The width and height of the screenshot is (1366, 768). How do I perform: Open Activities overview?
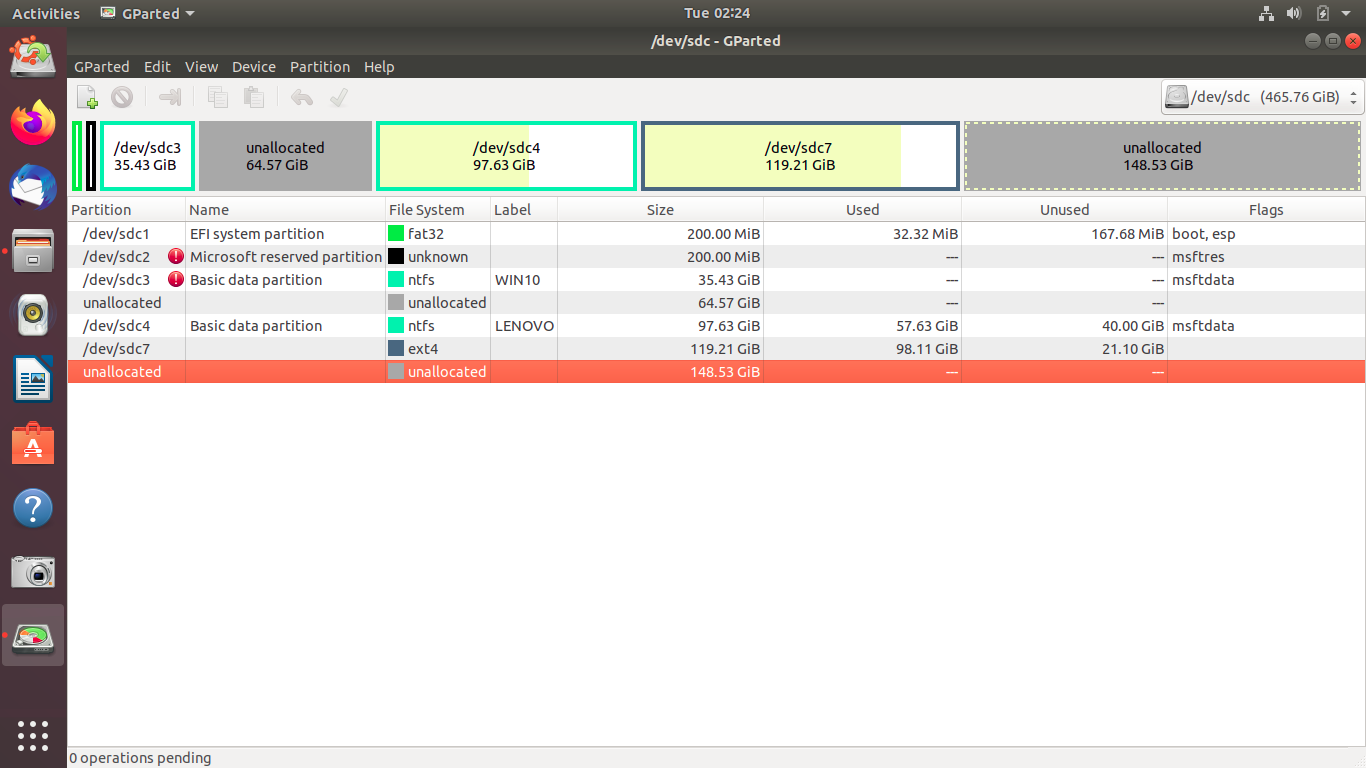pos(46,13)
